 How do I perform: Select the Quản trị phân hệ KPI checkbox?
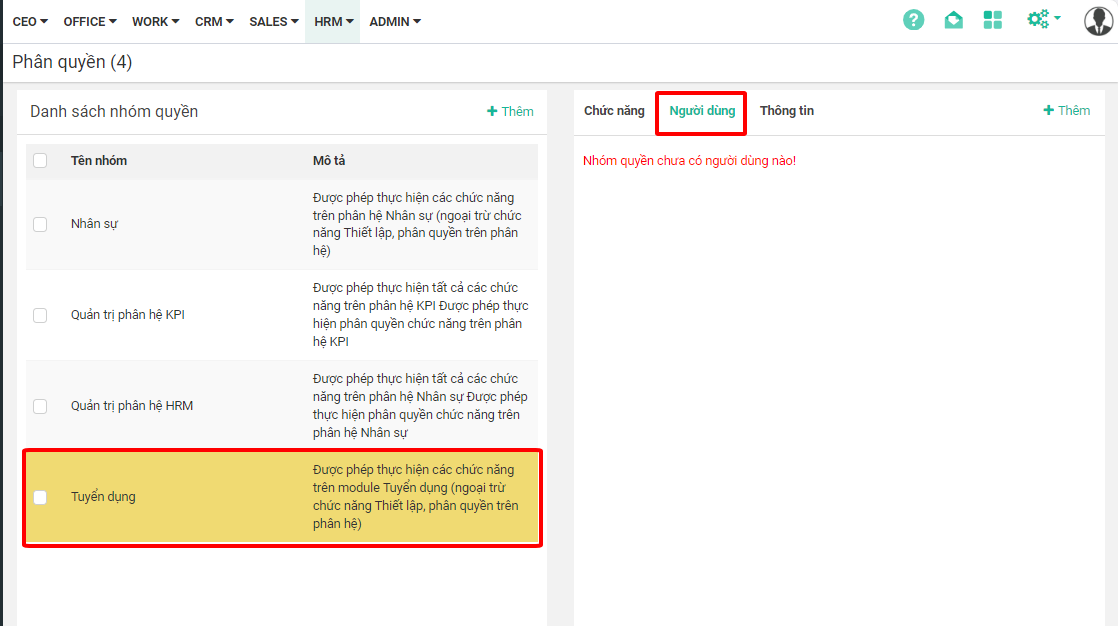point(40,315)
